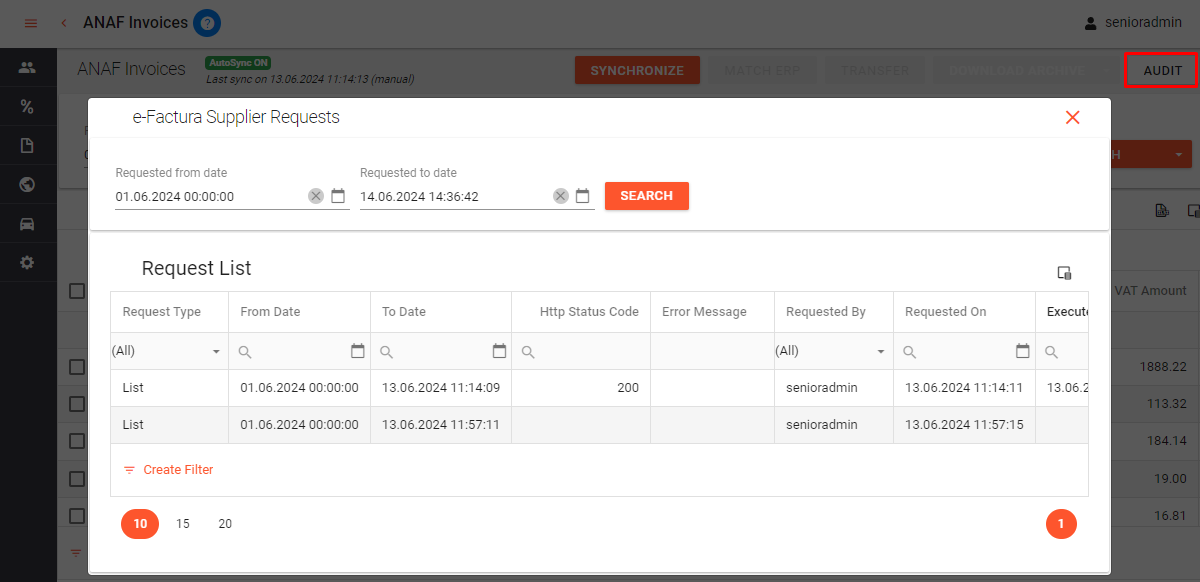
Task: Set page size to 15
Action: [183, 524]
